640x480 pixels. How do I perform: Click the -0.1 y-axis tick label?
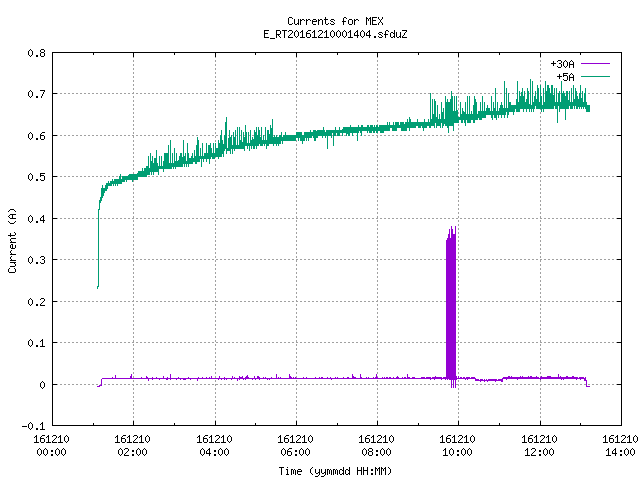(33, 426)
